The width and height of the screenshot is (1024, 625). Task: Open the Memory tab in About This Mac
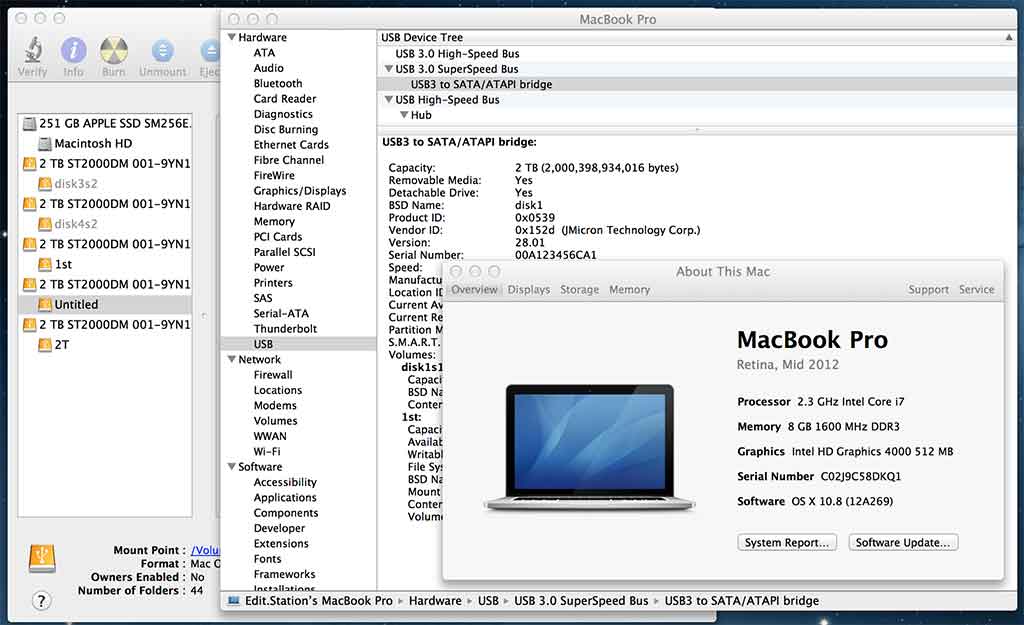point(630,289)
